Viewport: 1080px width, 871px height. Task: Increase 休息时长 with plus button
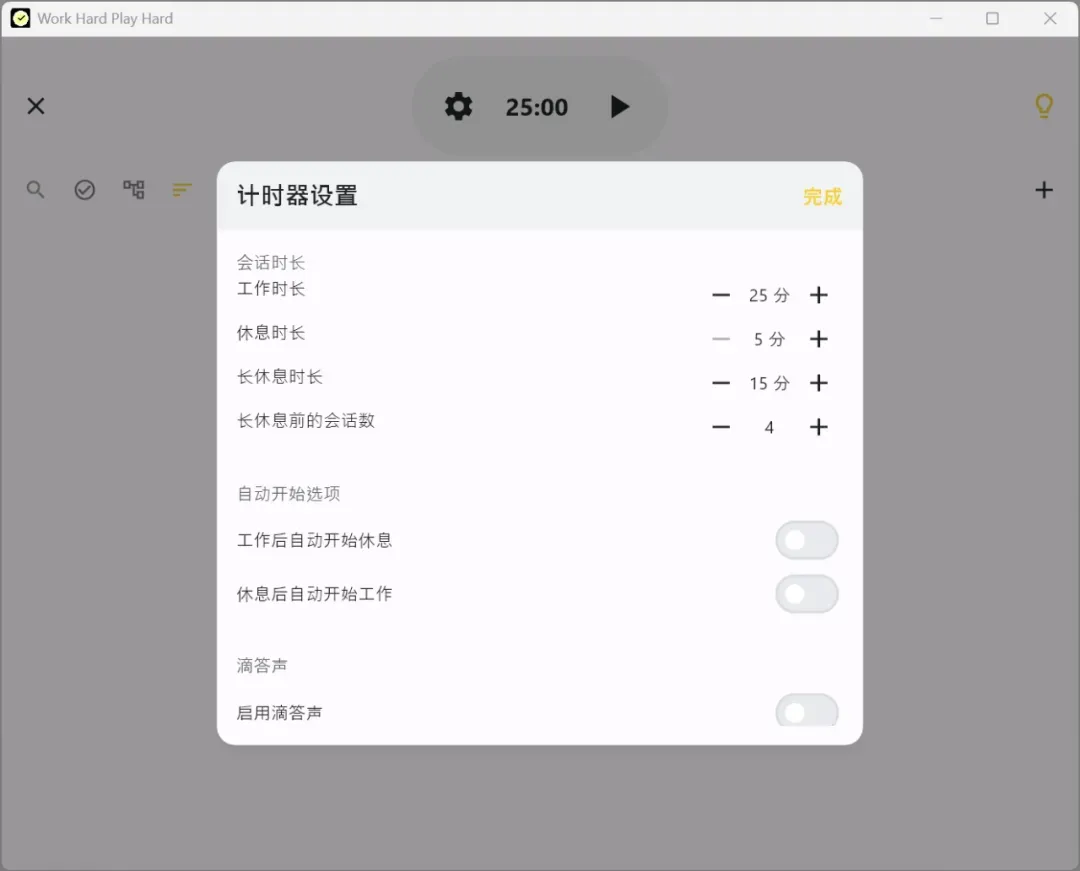click(818, 339)
